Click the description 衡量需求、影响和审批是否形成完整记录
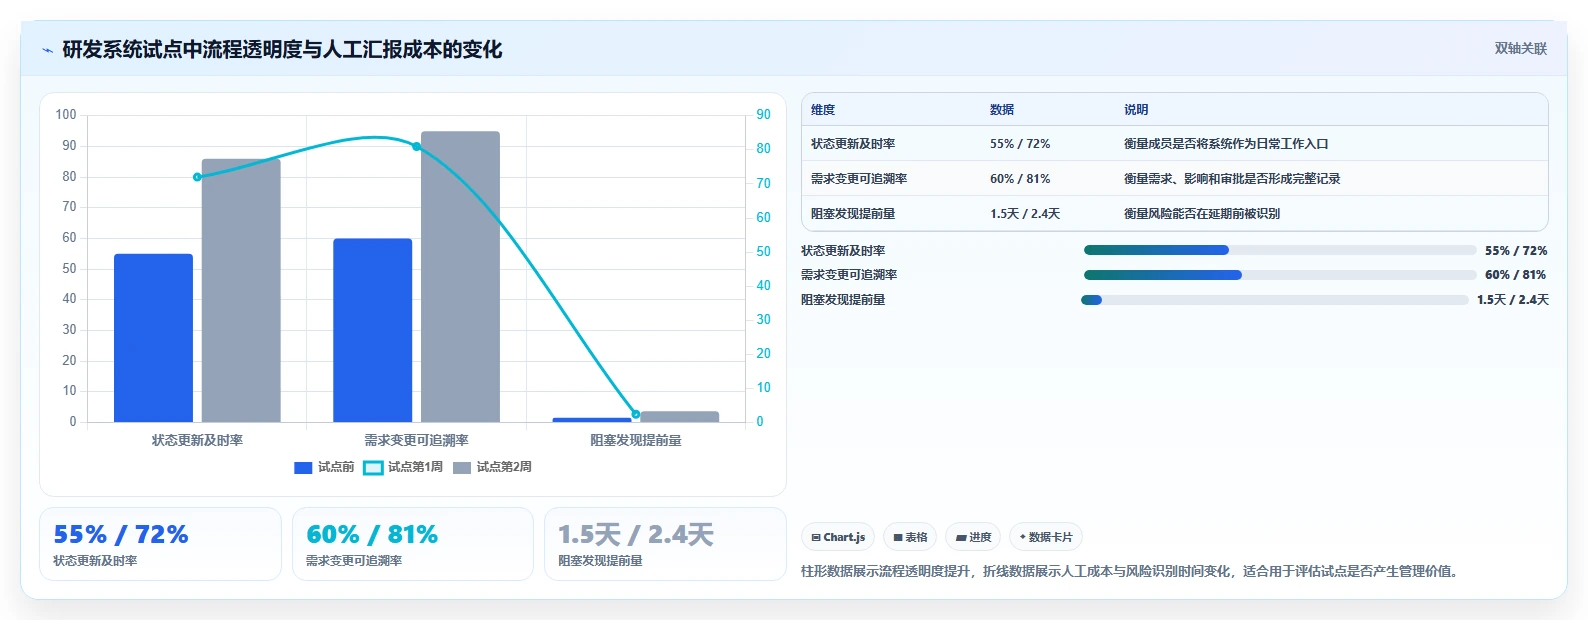Screen dimensions: 1588x620 click(x=1232, y=179)
